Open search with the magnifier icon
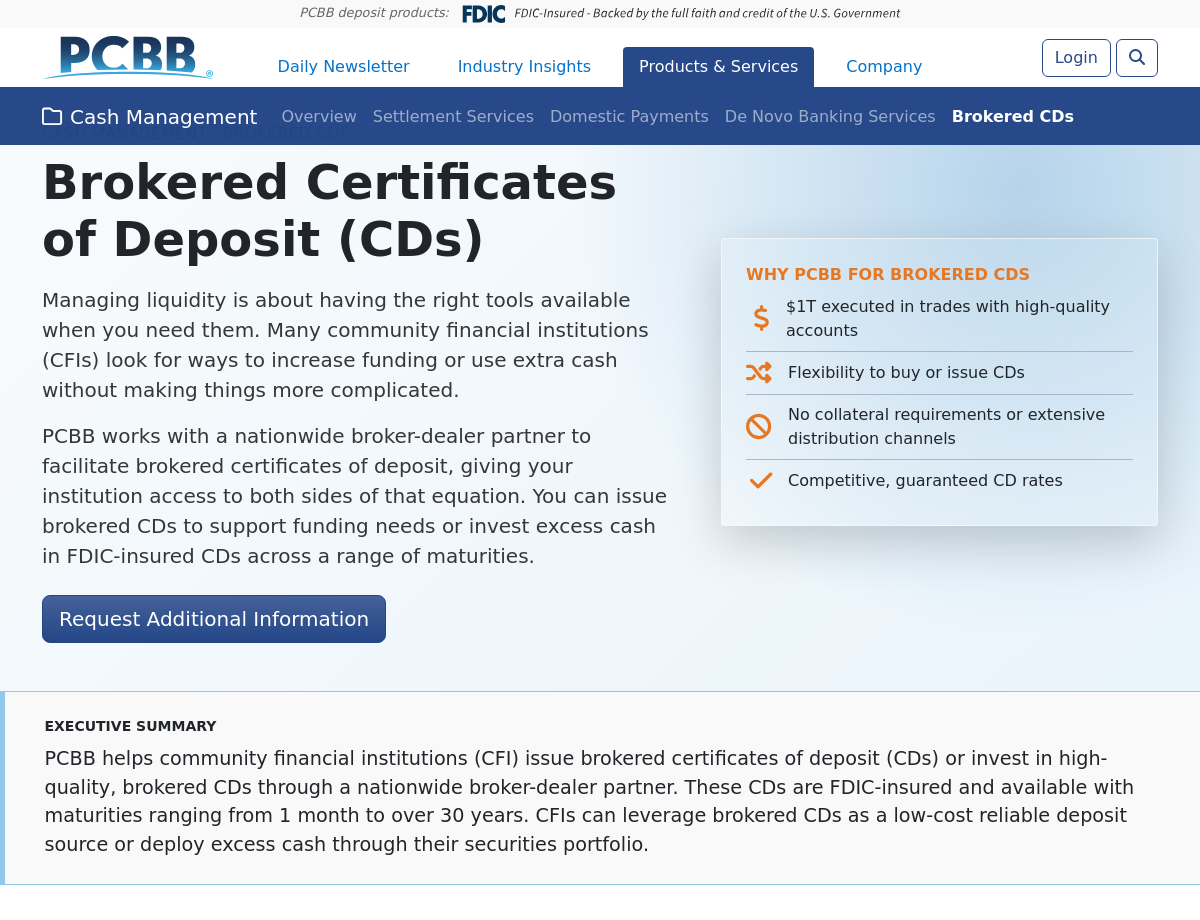1200x920 pixels. [1137, 58]
